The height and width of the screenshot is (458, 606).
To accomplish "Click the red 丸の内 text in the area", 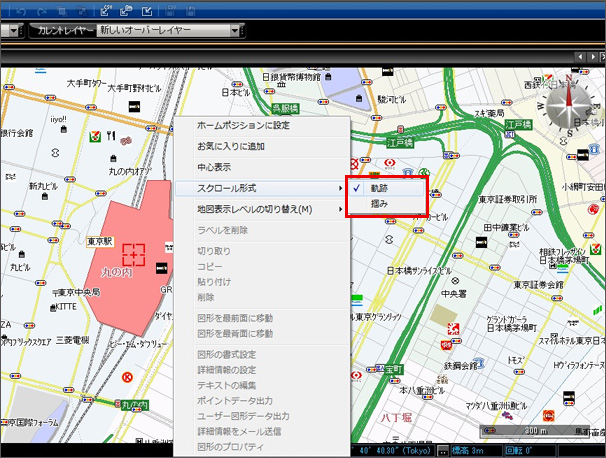I will 117,272.
